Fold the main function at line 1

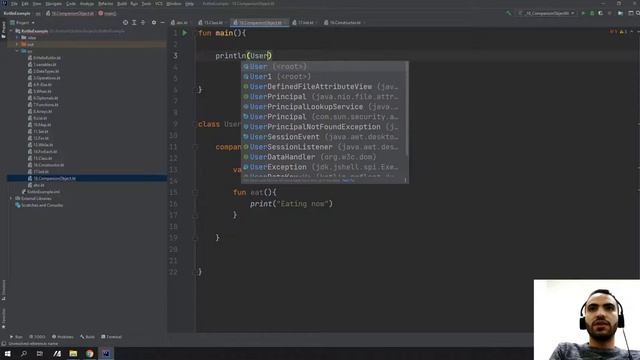click(x=196, y=33)
